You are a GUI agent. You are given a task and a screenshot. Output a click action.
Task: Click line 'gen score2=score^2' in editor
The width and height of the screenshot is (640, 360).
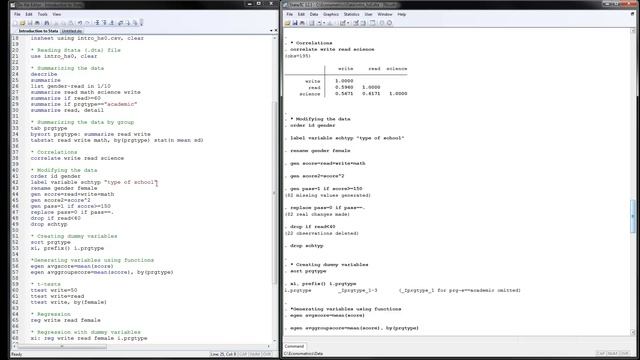click(x=60, y=200)
